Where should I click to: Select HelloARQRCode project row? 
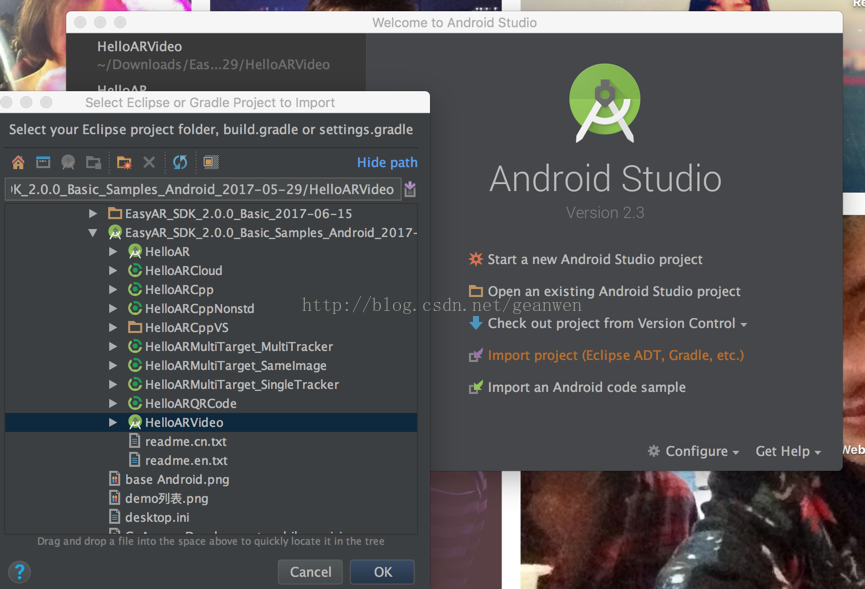(x=190, y=403)
